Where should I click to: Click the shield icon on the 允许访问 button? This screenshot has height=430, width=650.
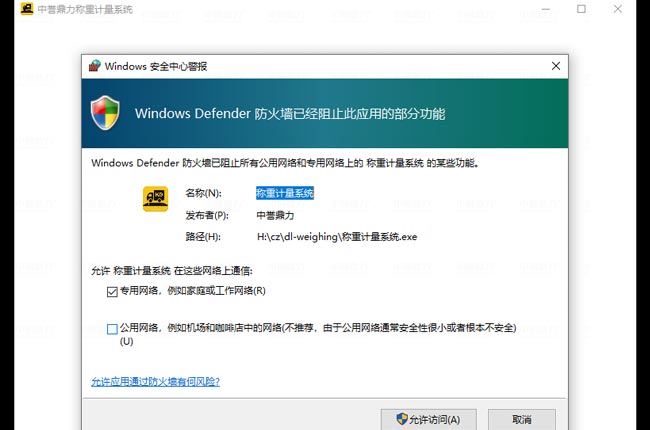(x=402, y=419)
